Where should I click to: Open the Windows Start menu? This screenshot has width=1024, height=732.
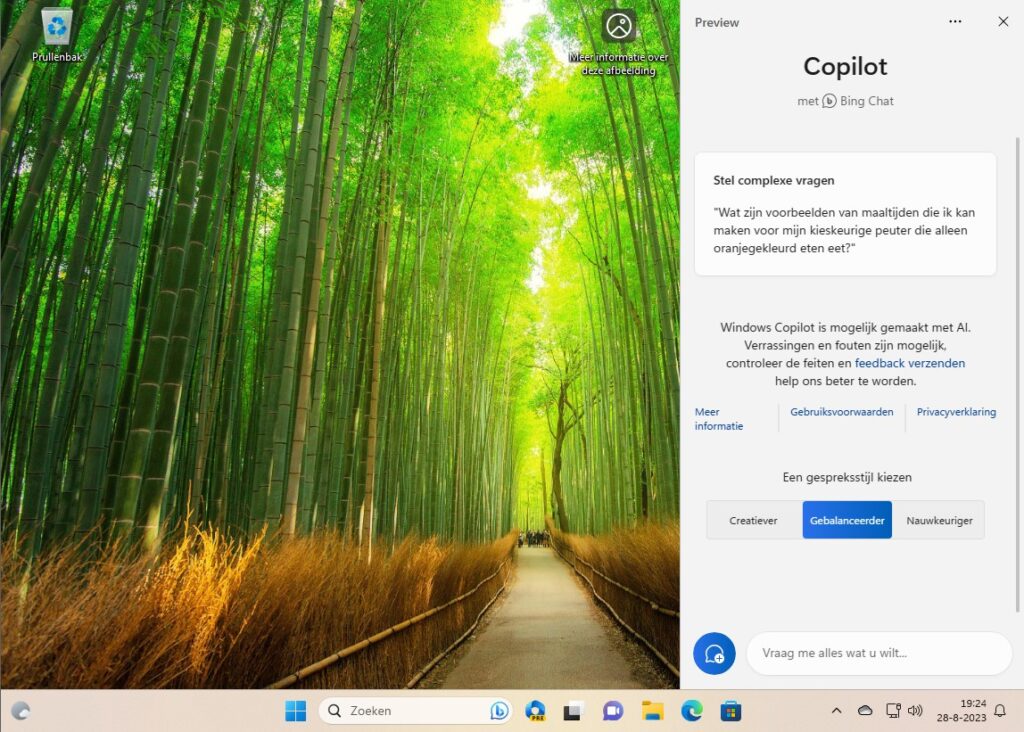pos(296,710)
